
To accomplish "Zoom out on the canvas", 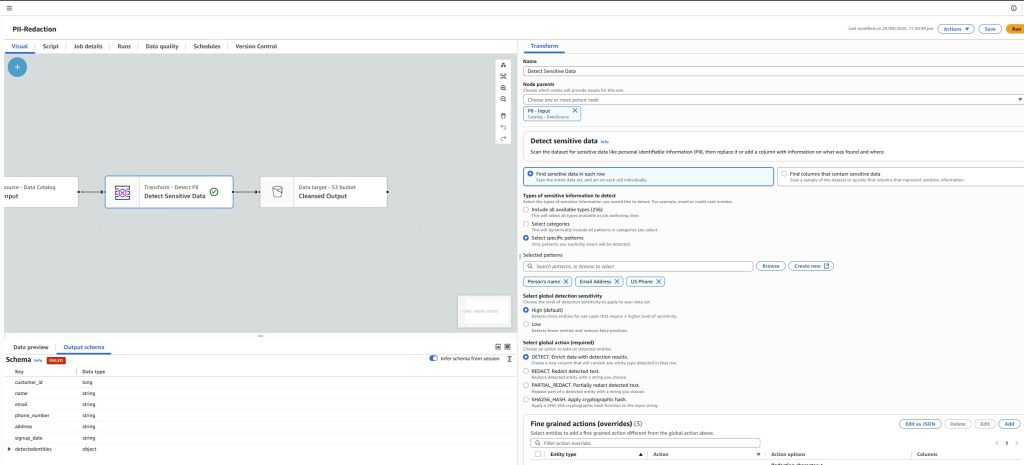I will coord(503,99).
